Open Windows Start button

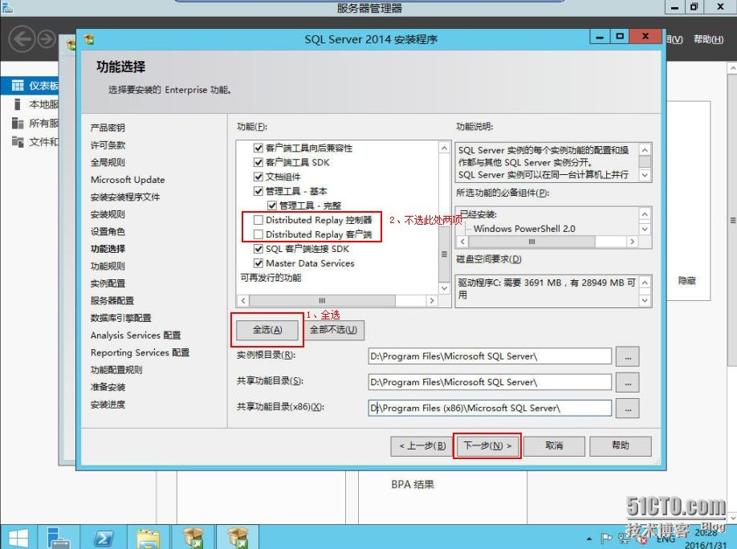(18, 538)
